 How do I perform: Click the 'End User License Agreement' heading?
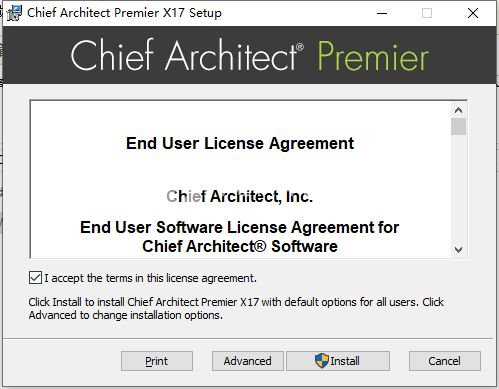point(240,143)
